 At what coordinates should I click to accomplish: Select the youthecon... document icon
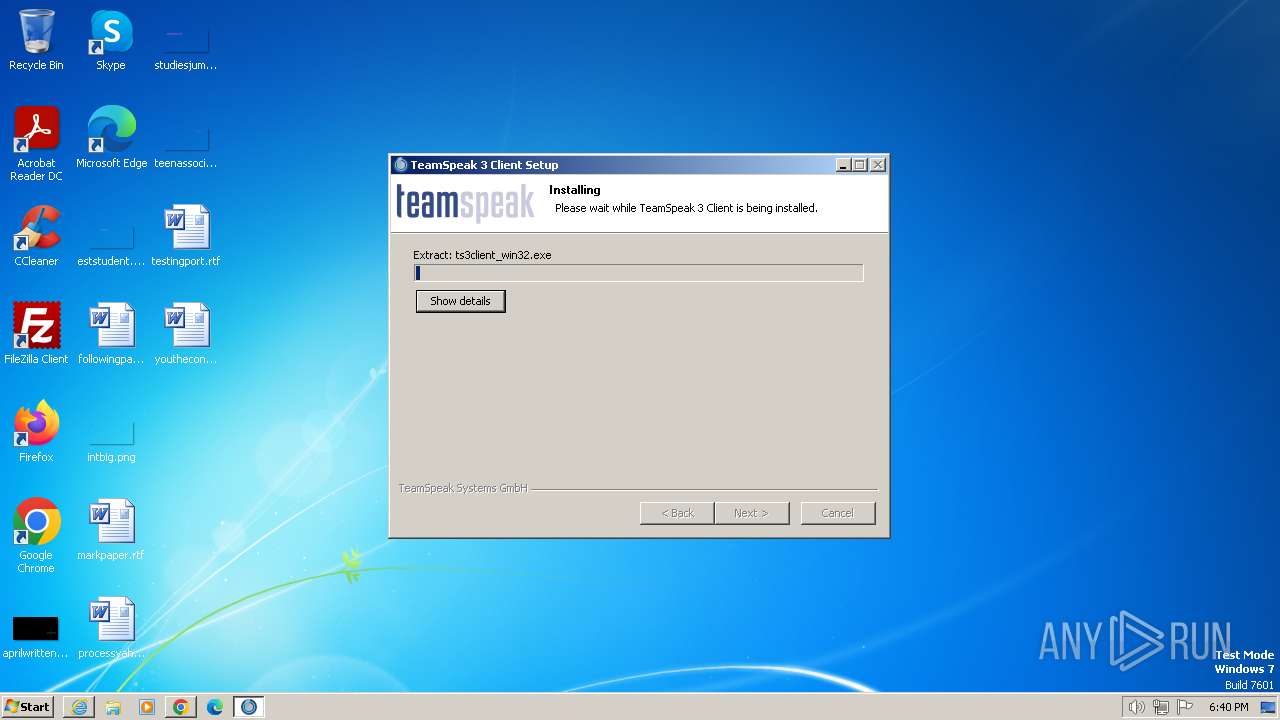tap(186, 334)
